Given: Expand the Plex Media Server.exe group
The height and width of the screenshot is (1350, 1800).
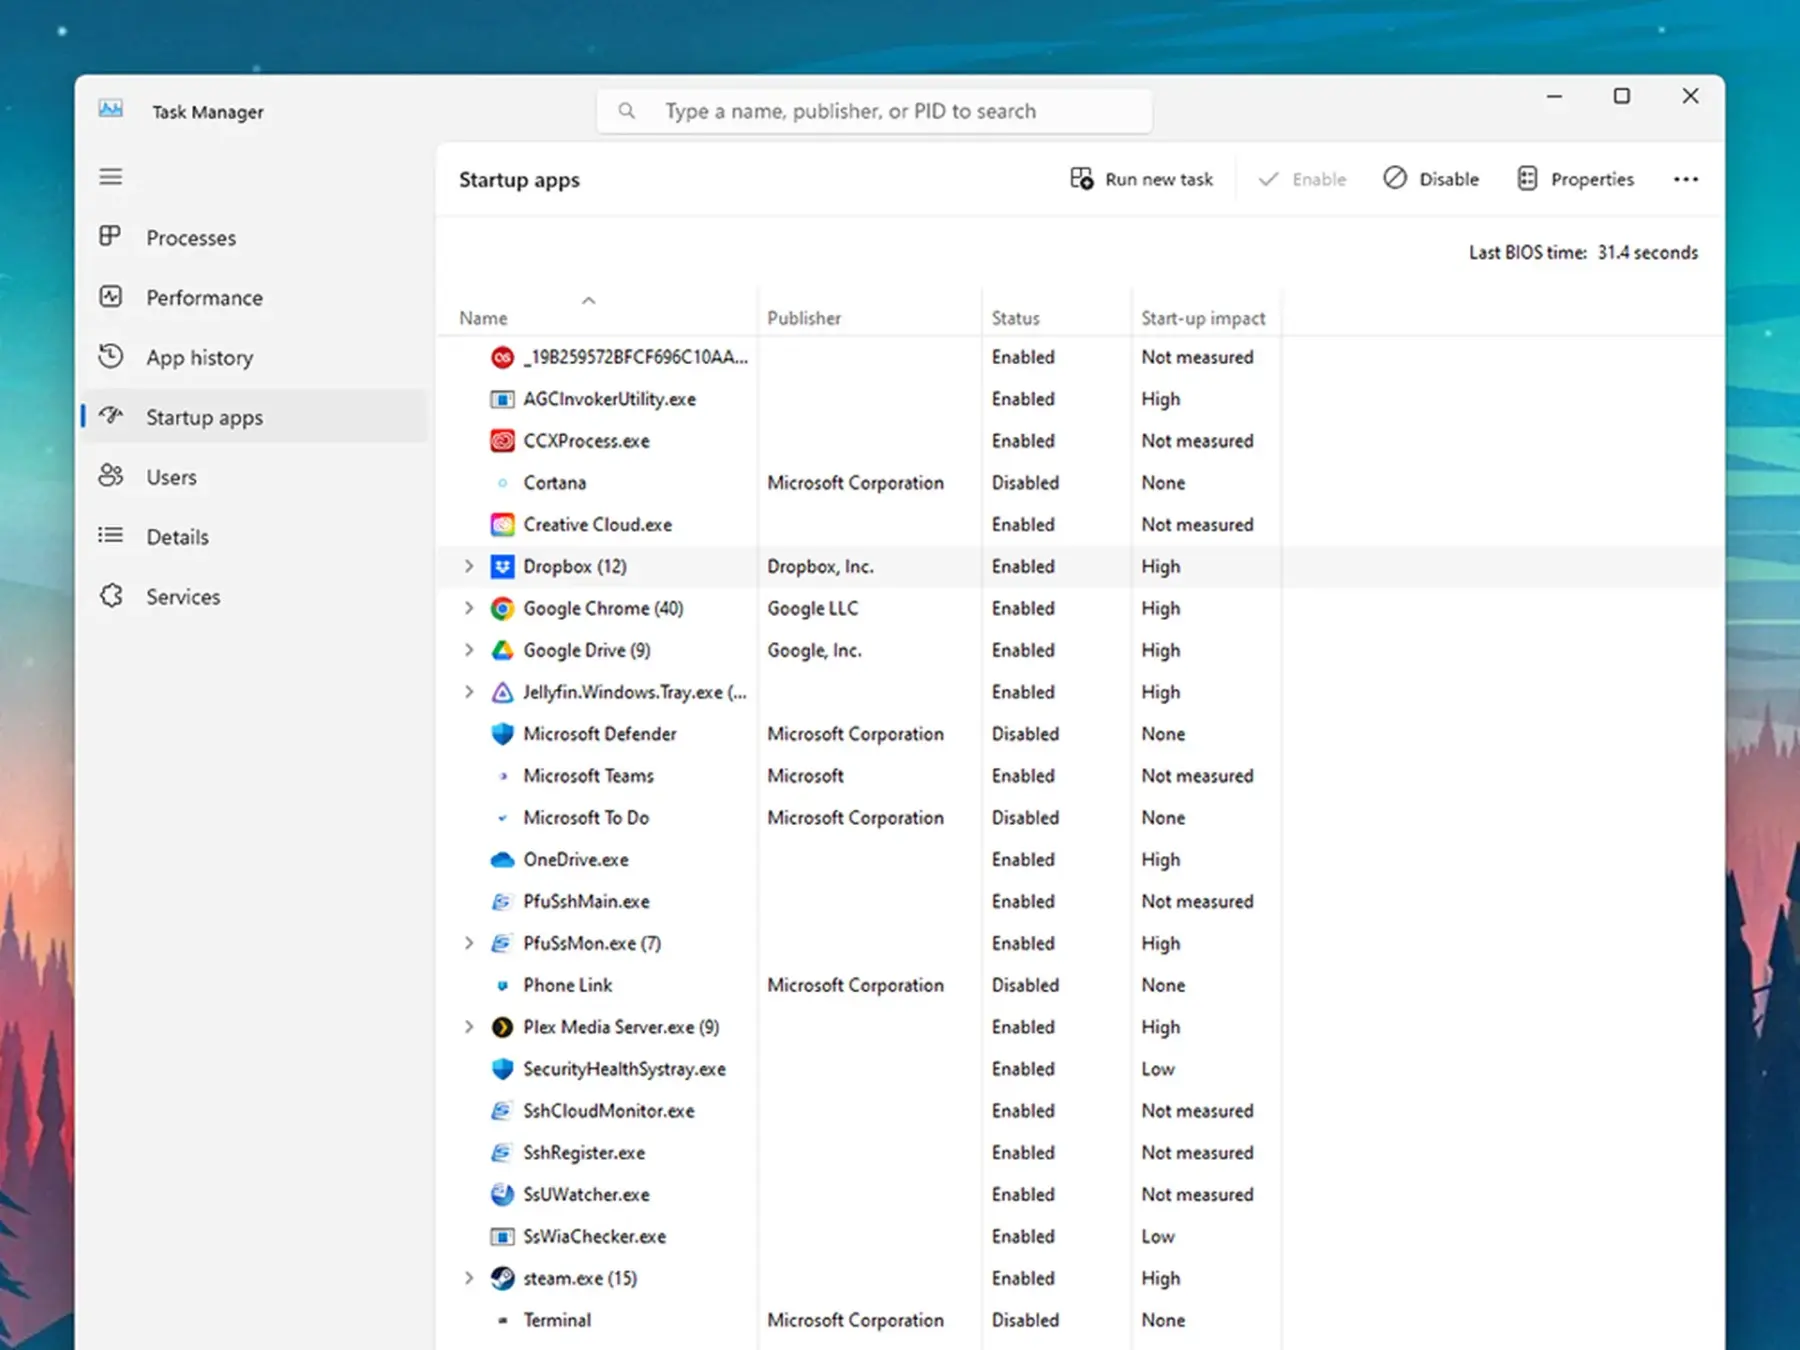Looking at the screenshot, I should point(468,1027).
